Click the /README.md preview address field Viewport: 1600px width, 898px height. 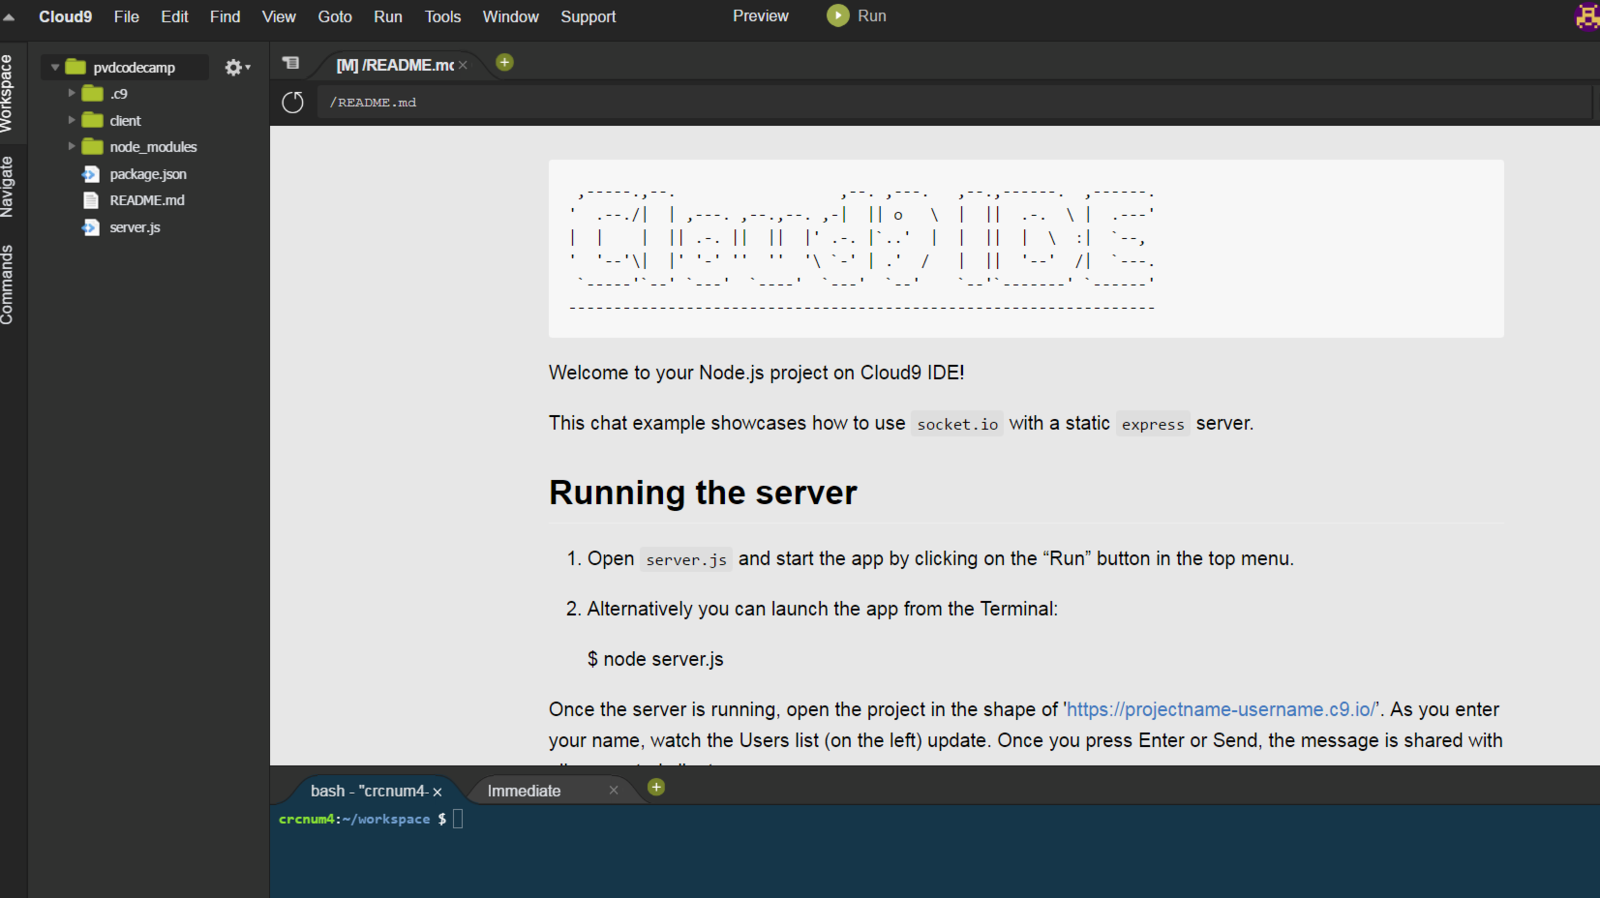(x=954, y=102)
